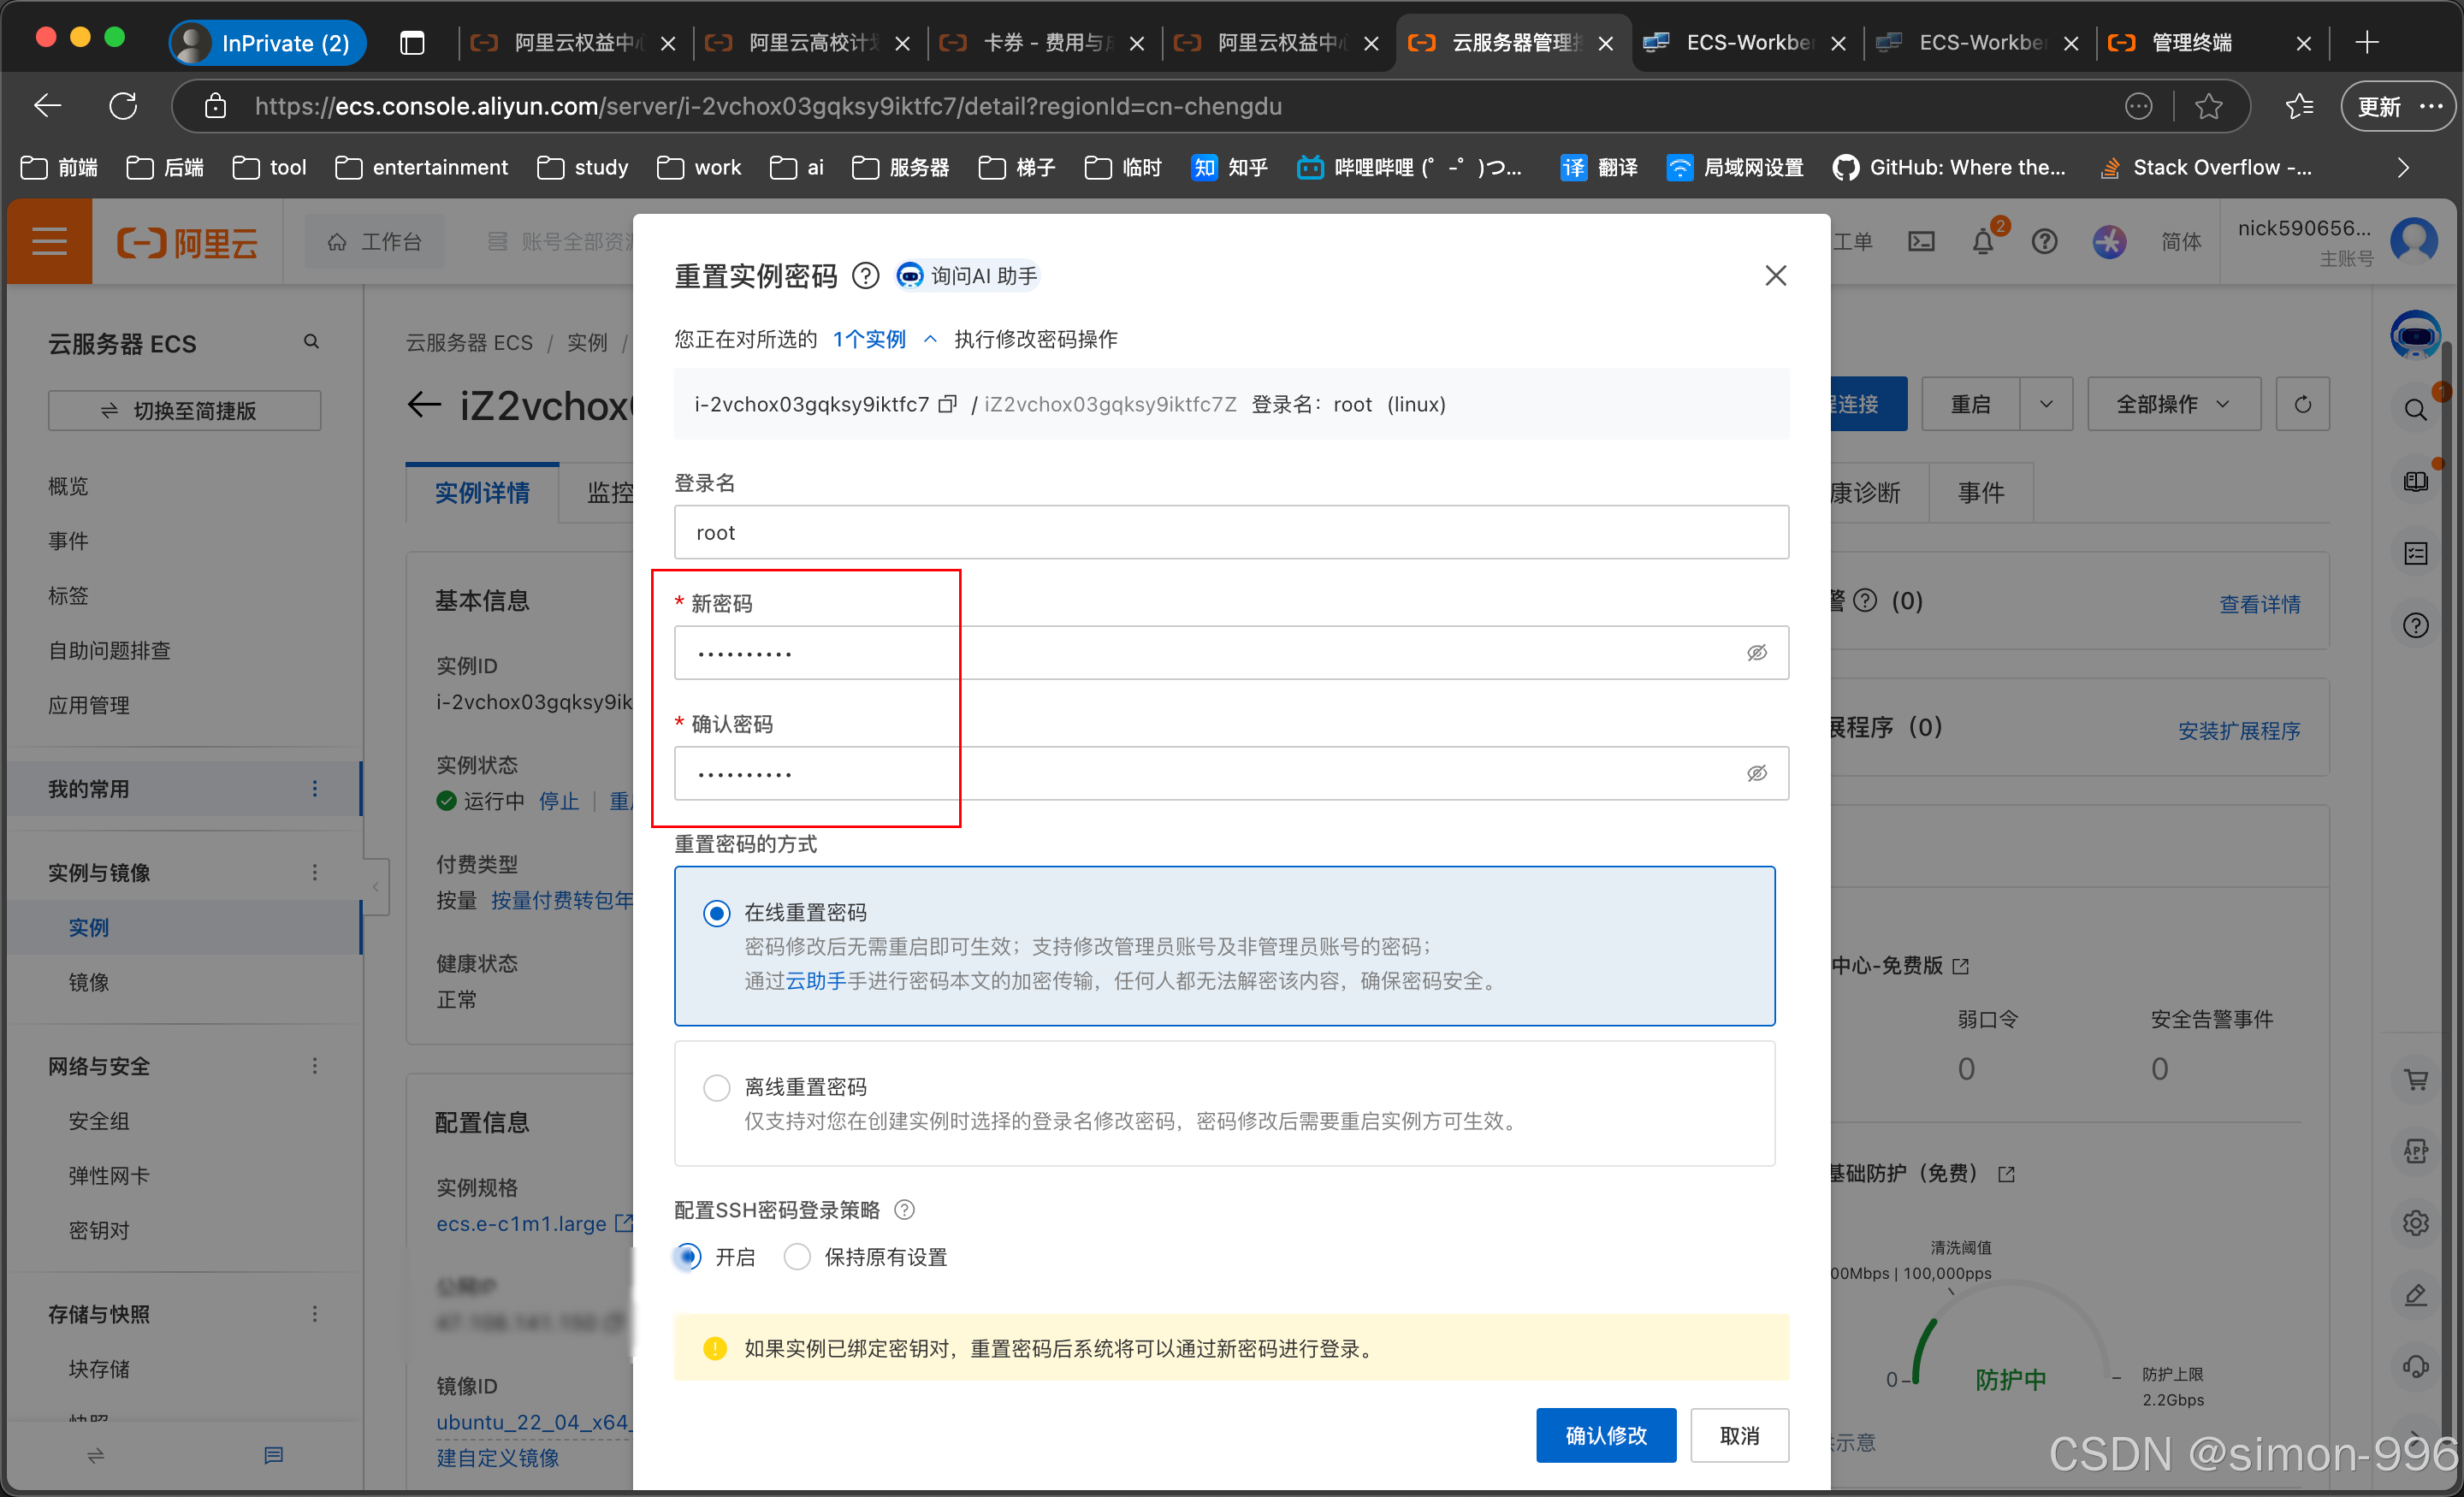Open SSH password policy help tooltip
2464x1497 pixels.
[x=904, y=1210]
